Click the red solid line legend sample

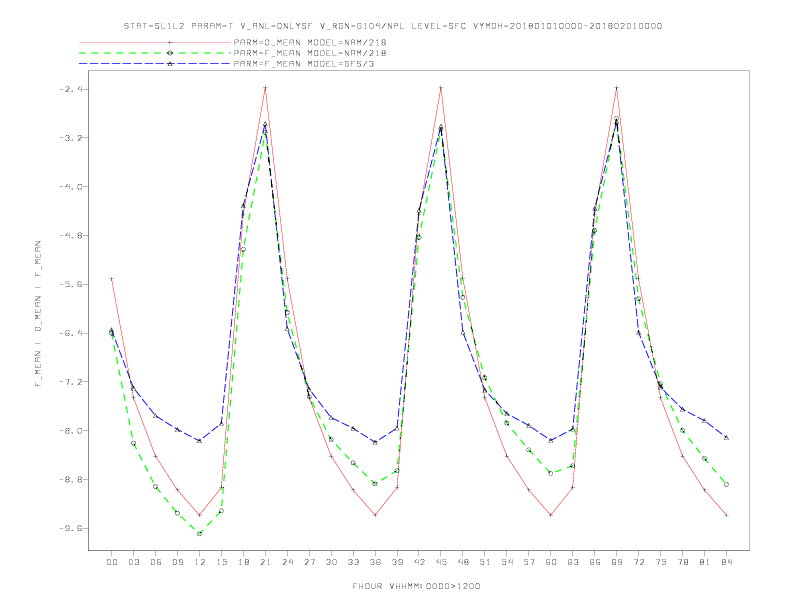[155, 42]
